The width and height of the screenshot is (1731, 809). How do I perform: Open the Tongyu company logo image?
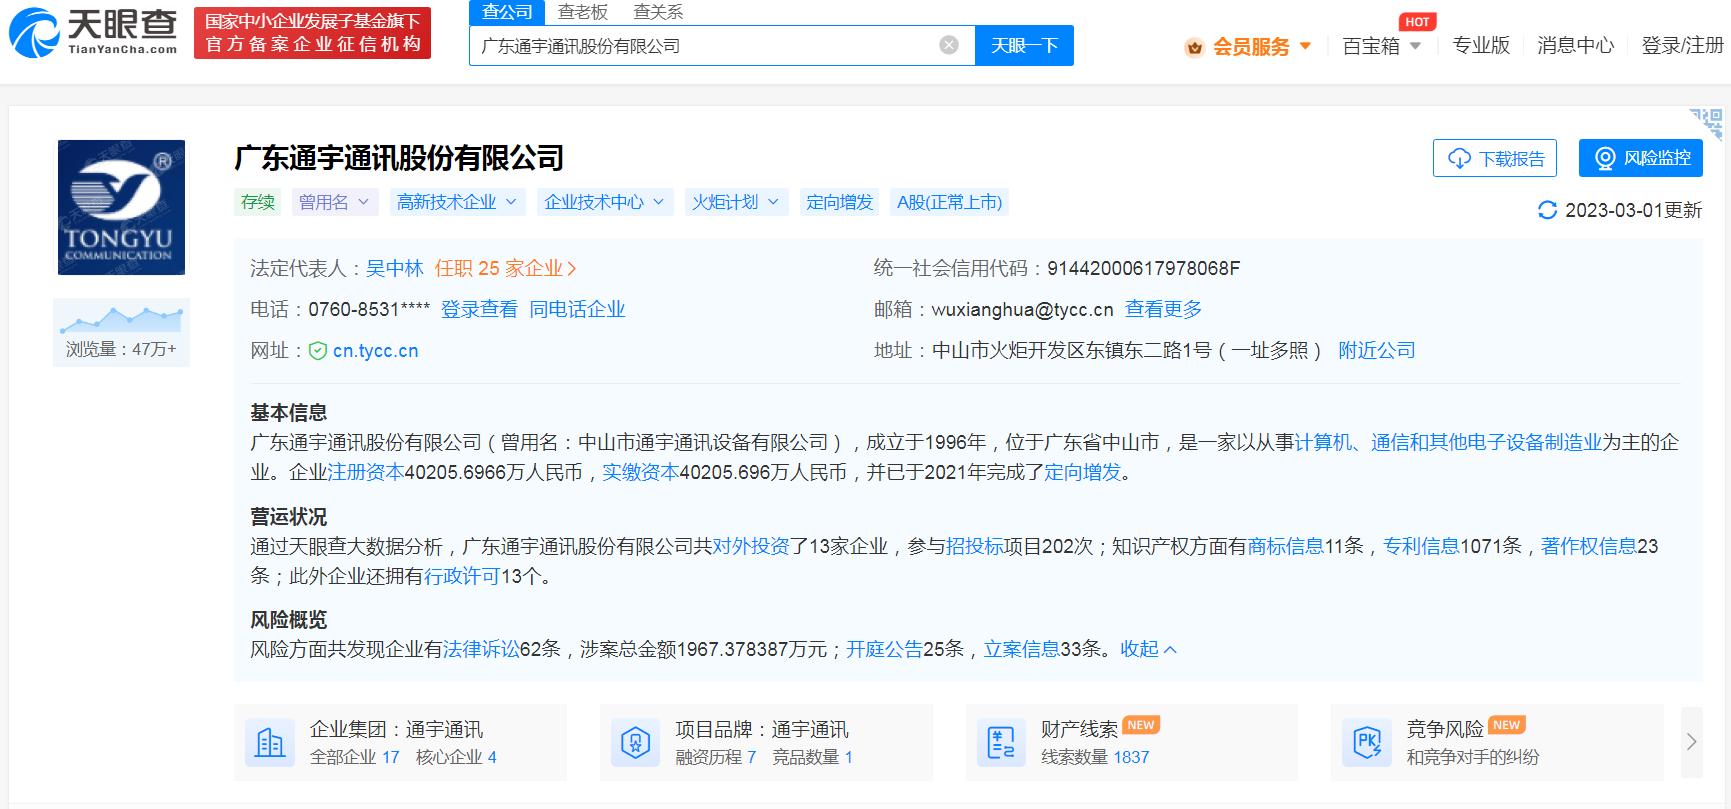(121, 207)
